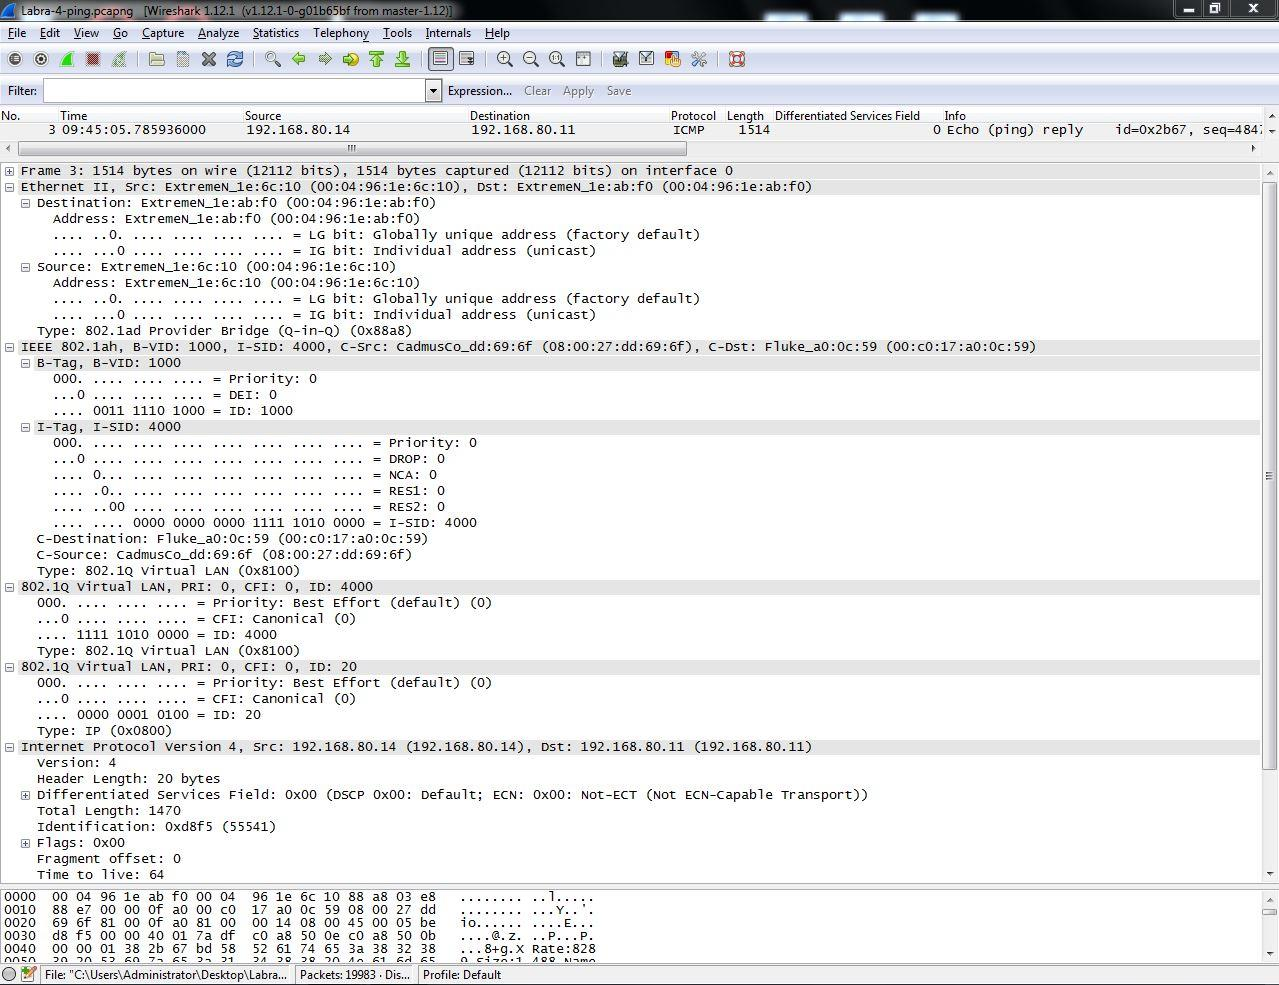Open capture options icon

click(x=41, y=59)
